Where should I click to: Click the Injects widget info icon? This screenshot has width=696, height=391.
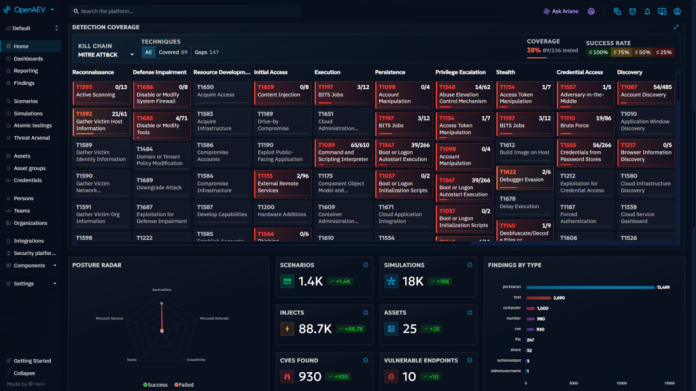click(x=365, y=313)
